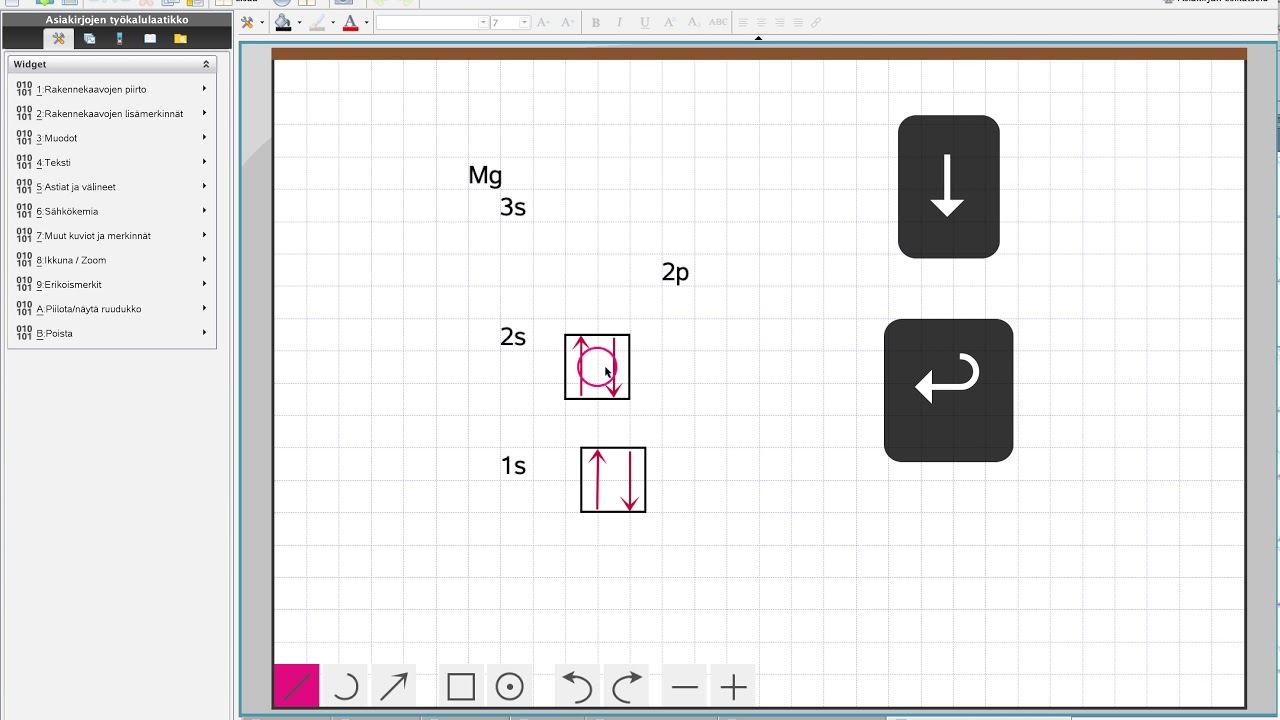Viewport: 1280px width, 720px height.
Task: Open 3:Muodot submenu
Action: pos(112,138)
